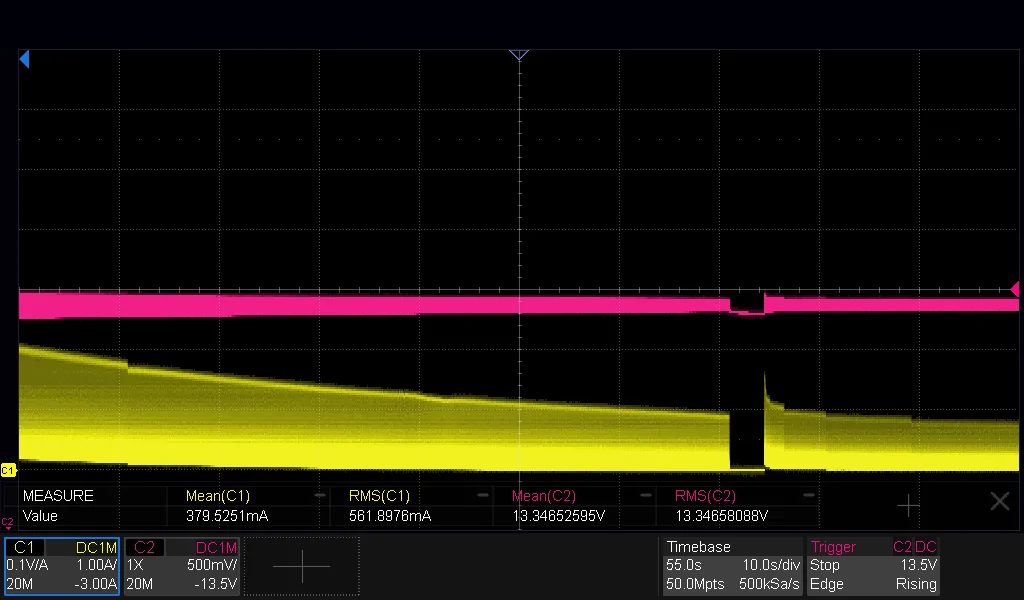Select the RMS(C1) measurement header
The height and width of the screenshot is (600, 1024).
(379, 496)
